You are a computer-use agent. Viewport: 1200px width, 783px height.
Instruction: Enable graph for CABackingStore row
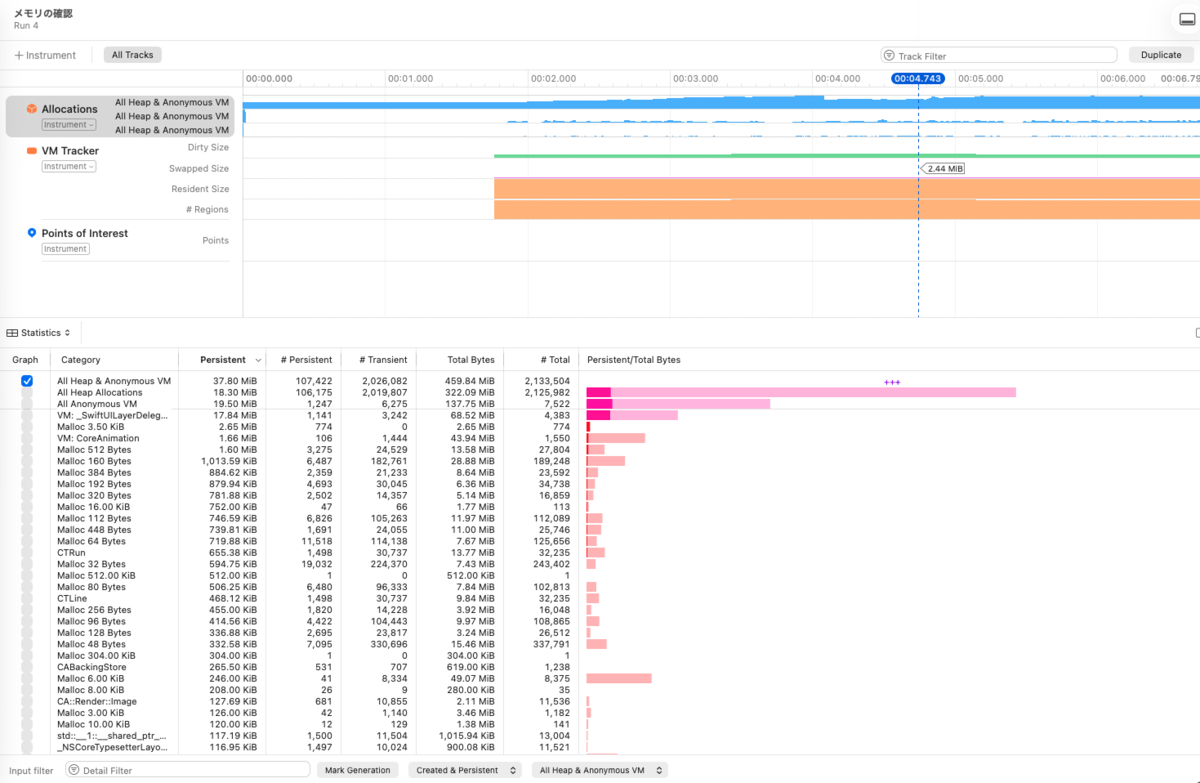click(x=27, y=667)
